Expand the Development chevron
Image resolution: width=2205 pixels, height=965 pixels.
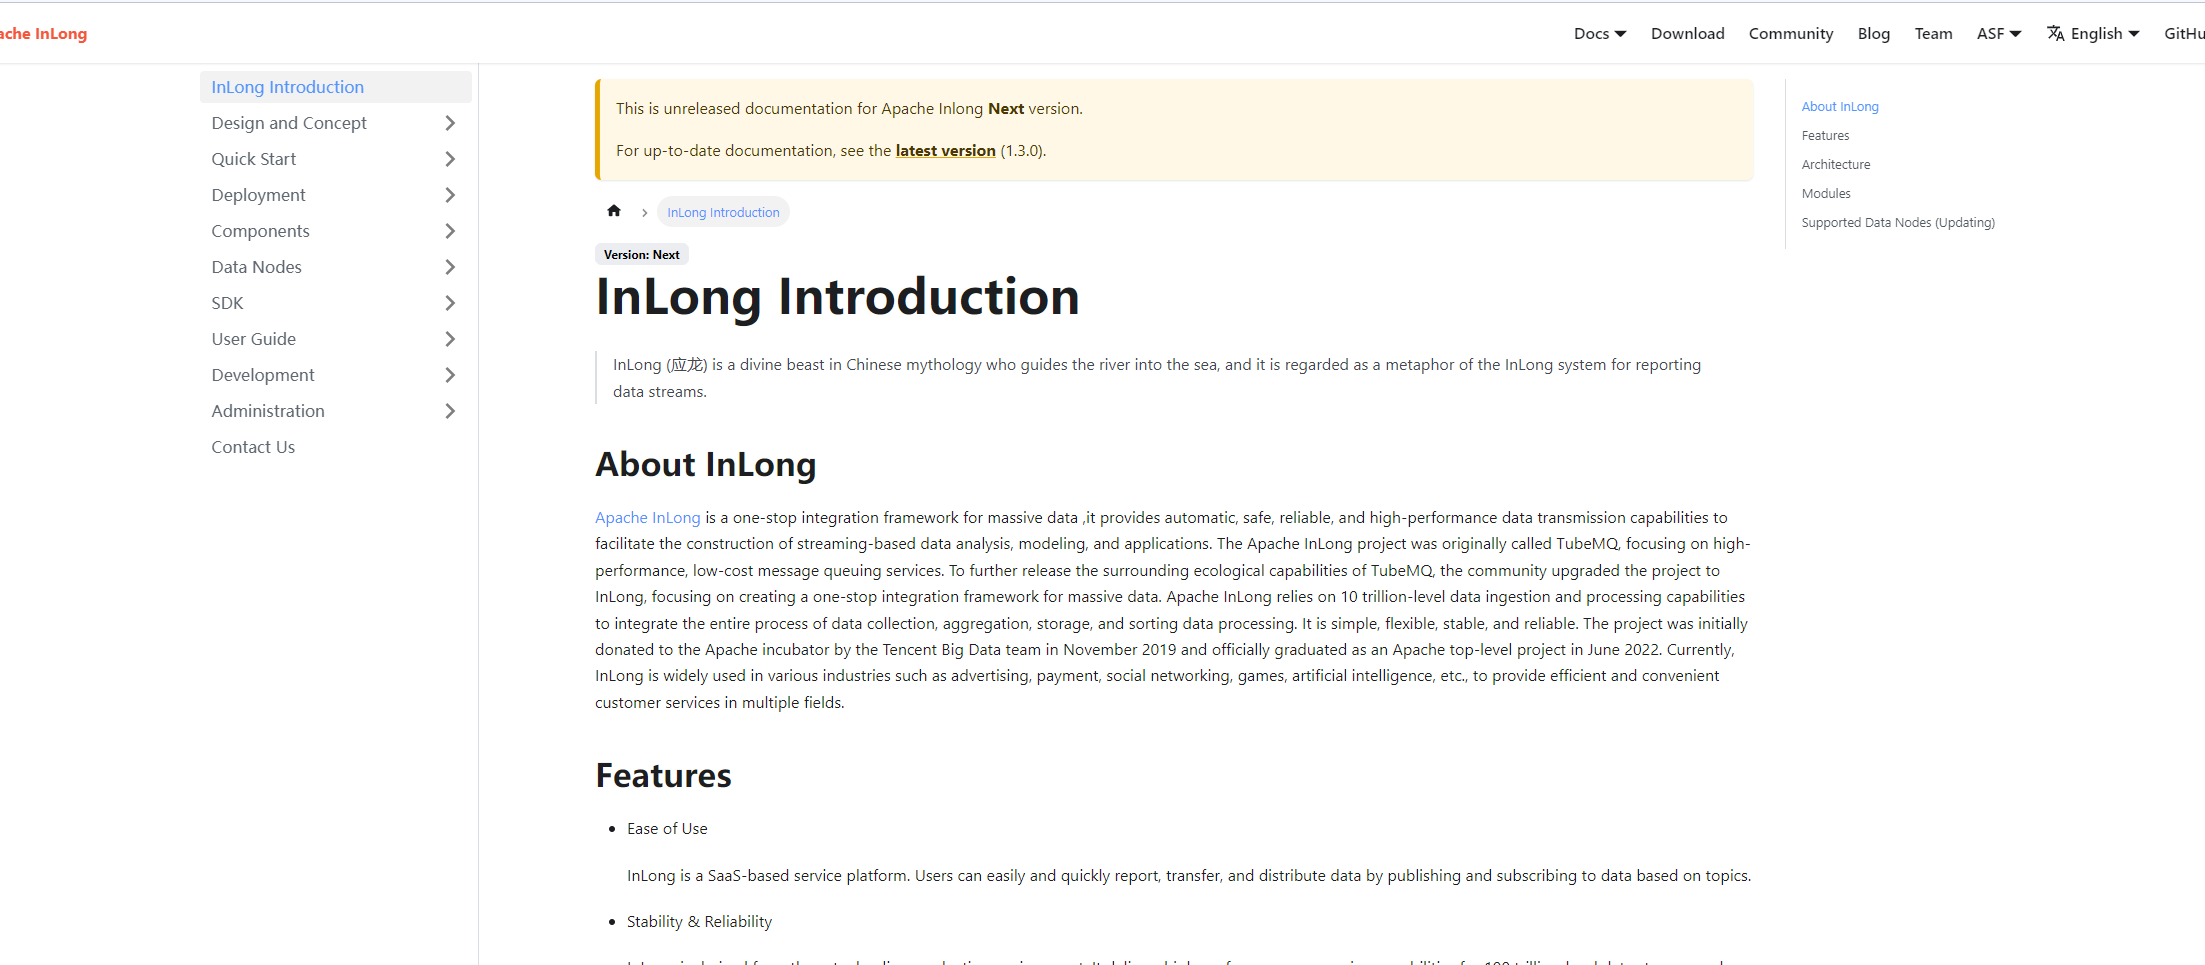pos(450,375)
